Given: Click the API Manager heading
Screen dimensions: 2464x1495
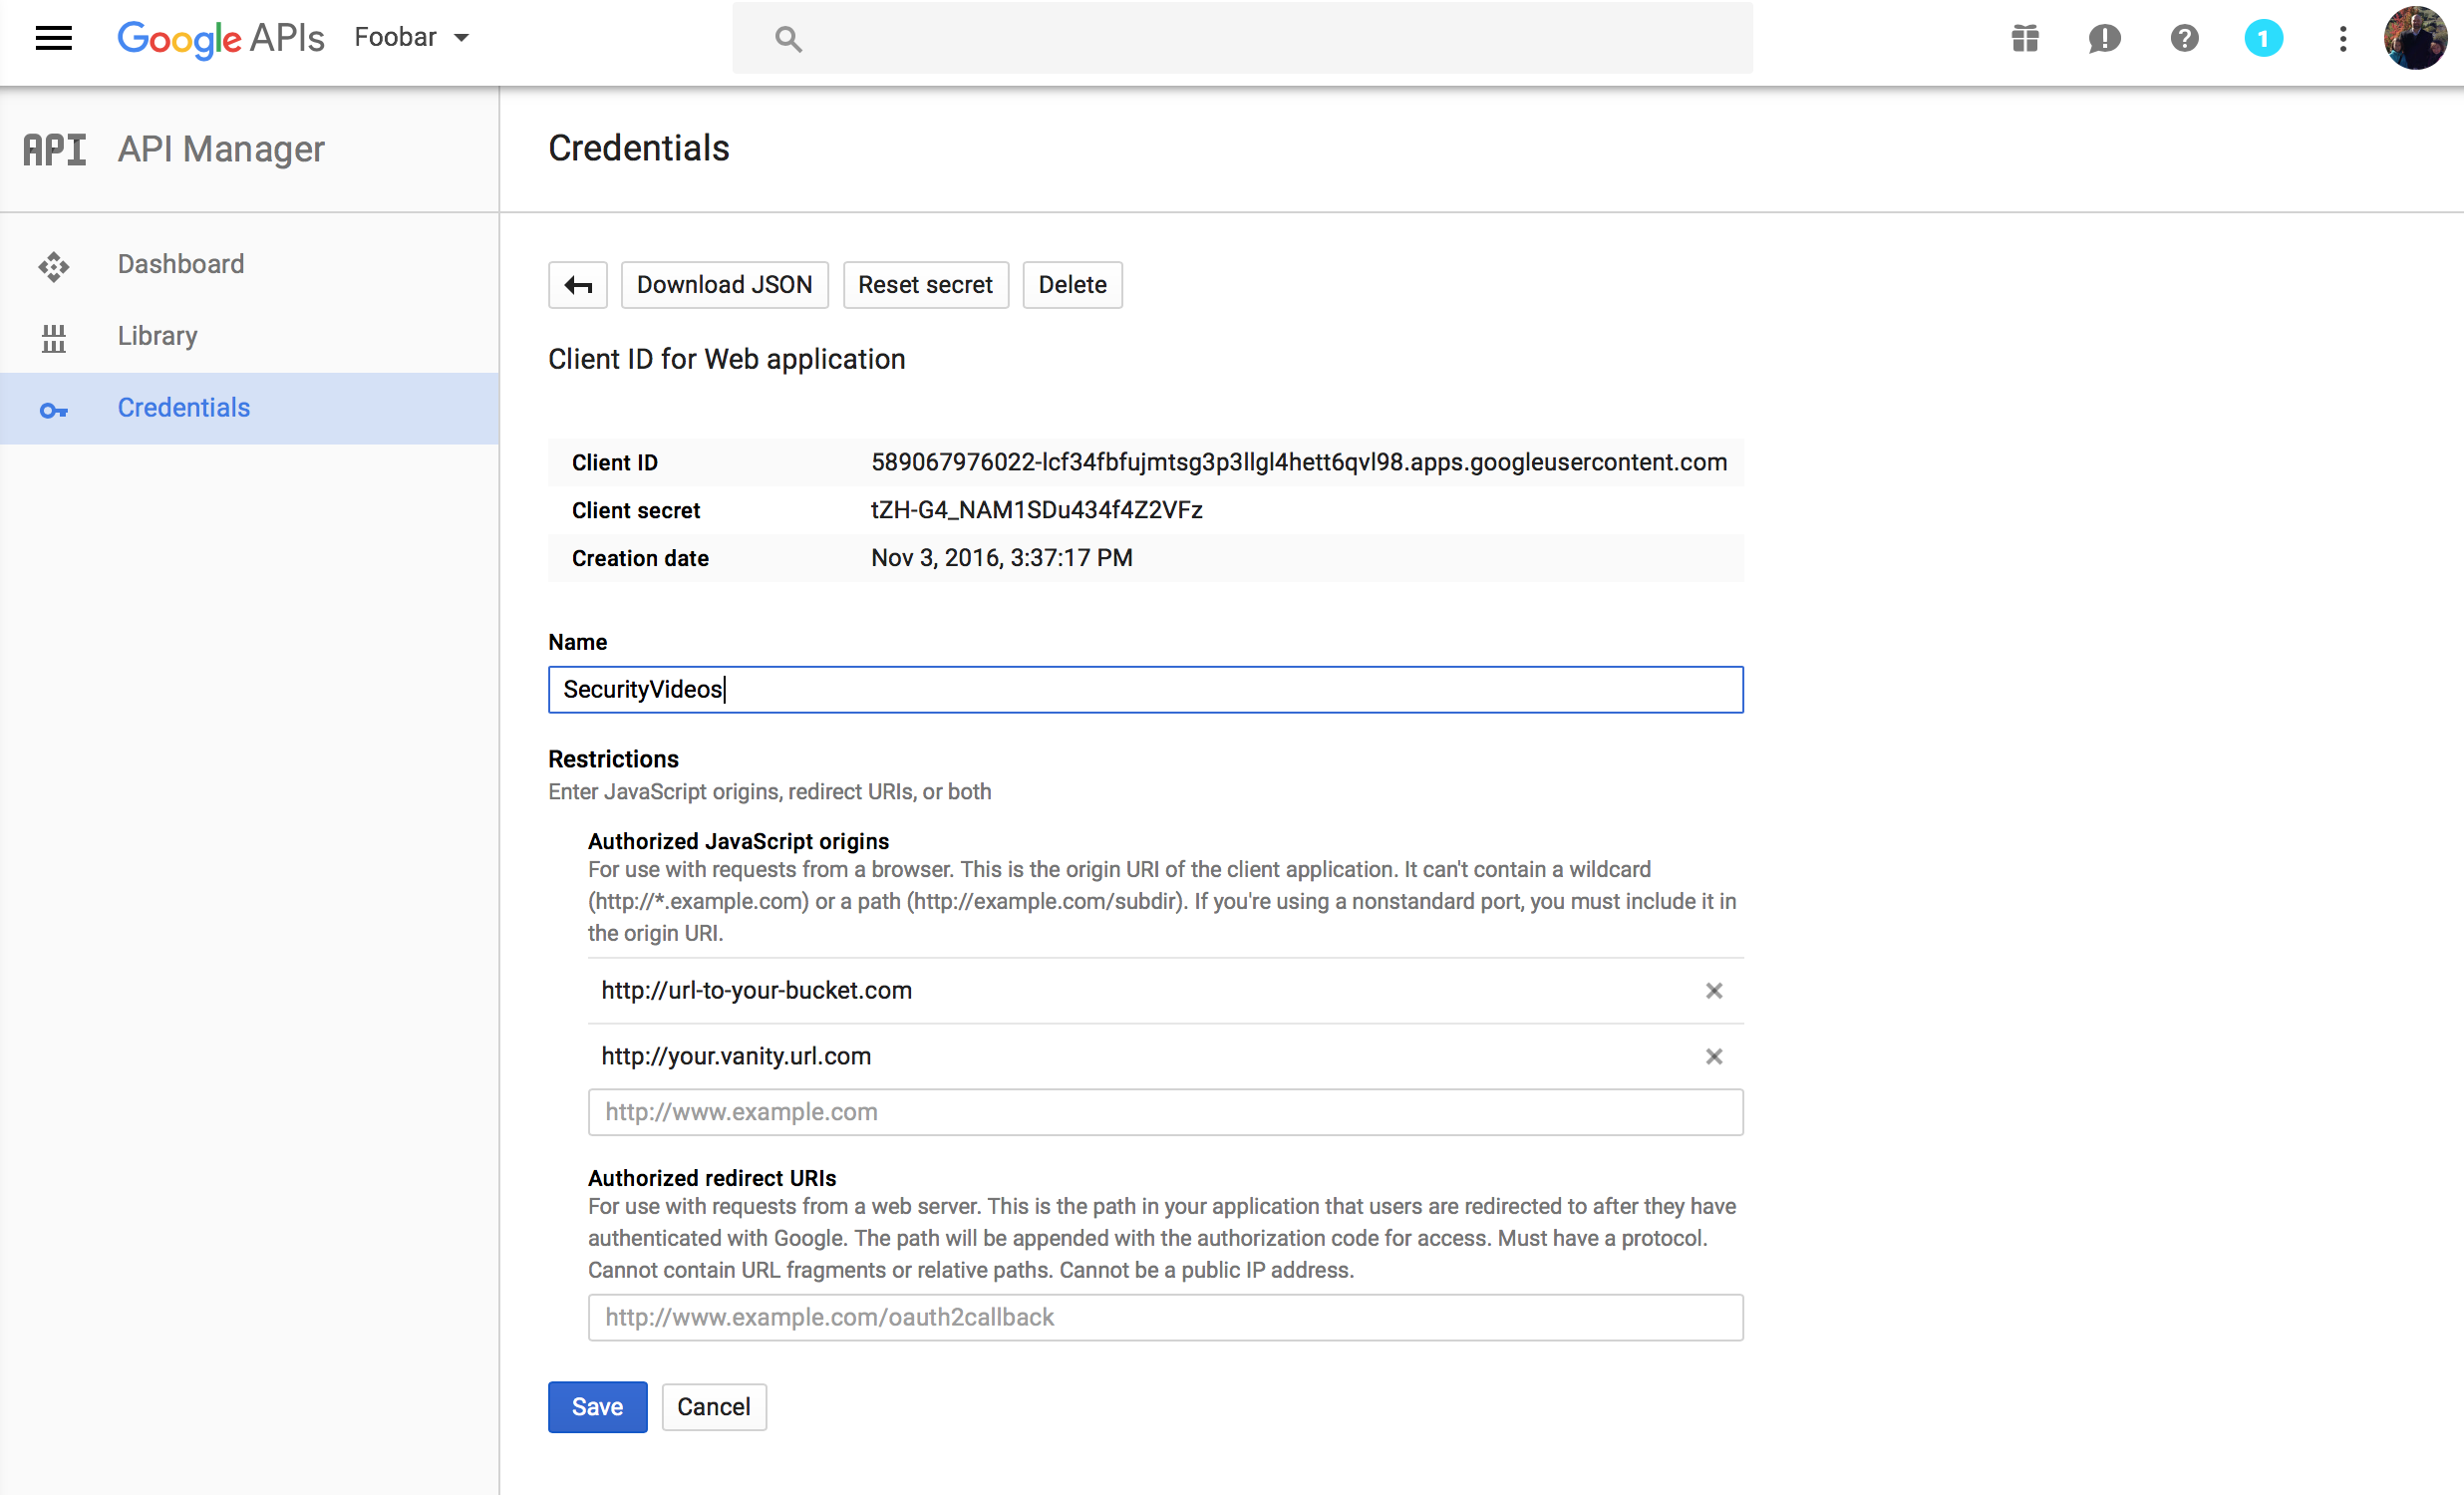Looking at the screenshot, I should [x=221, y=149].
